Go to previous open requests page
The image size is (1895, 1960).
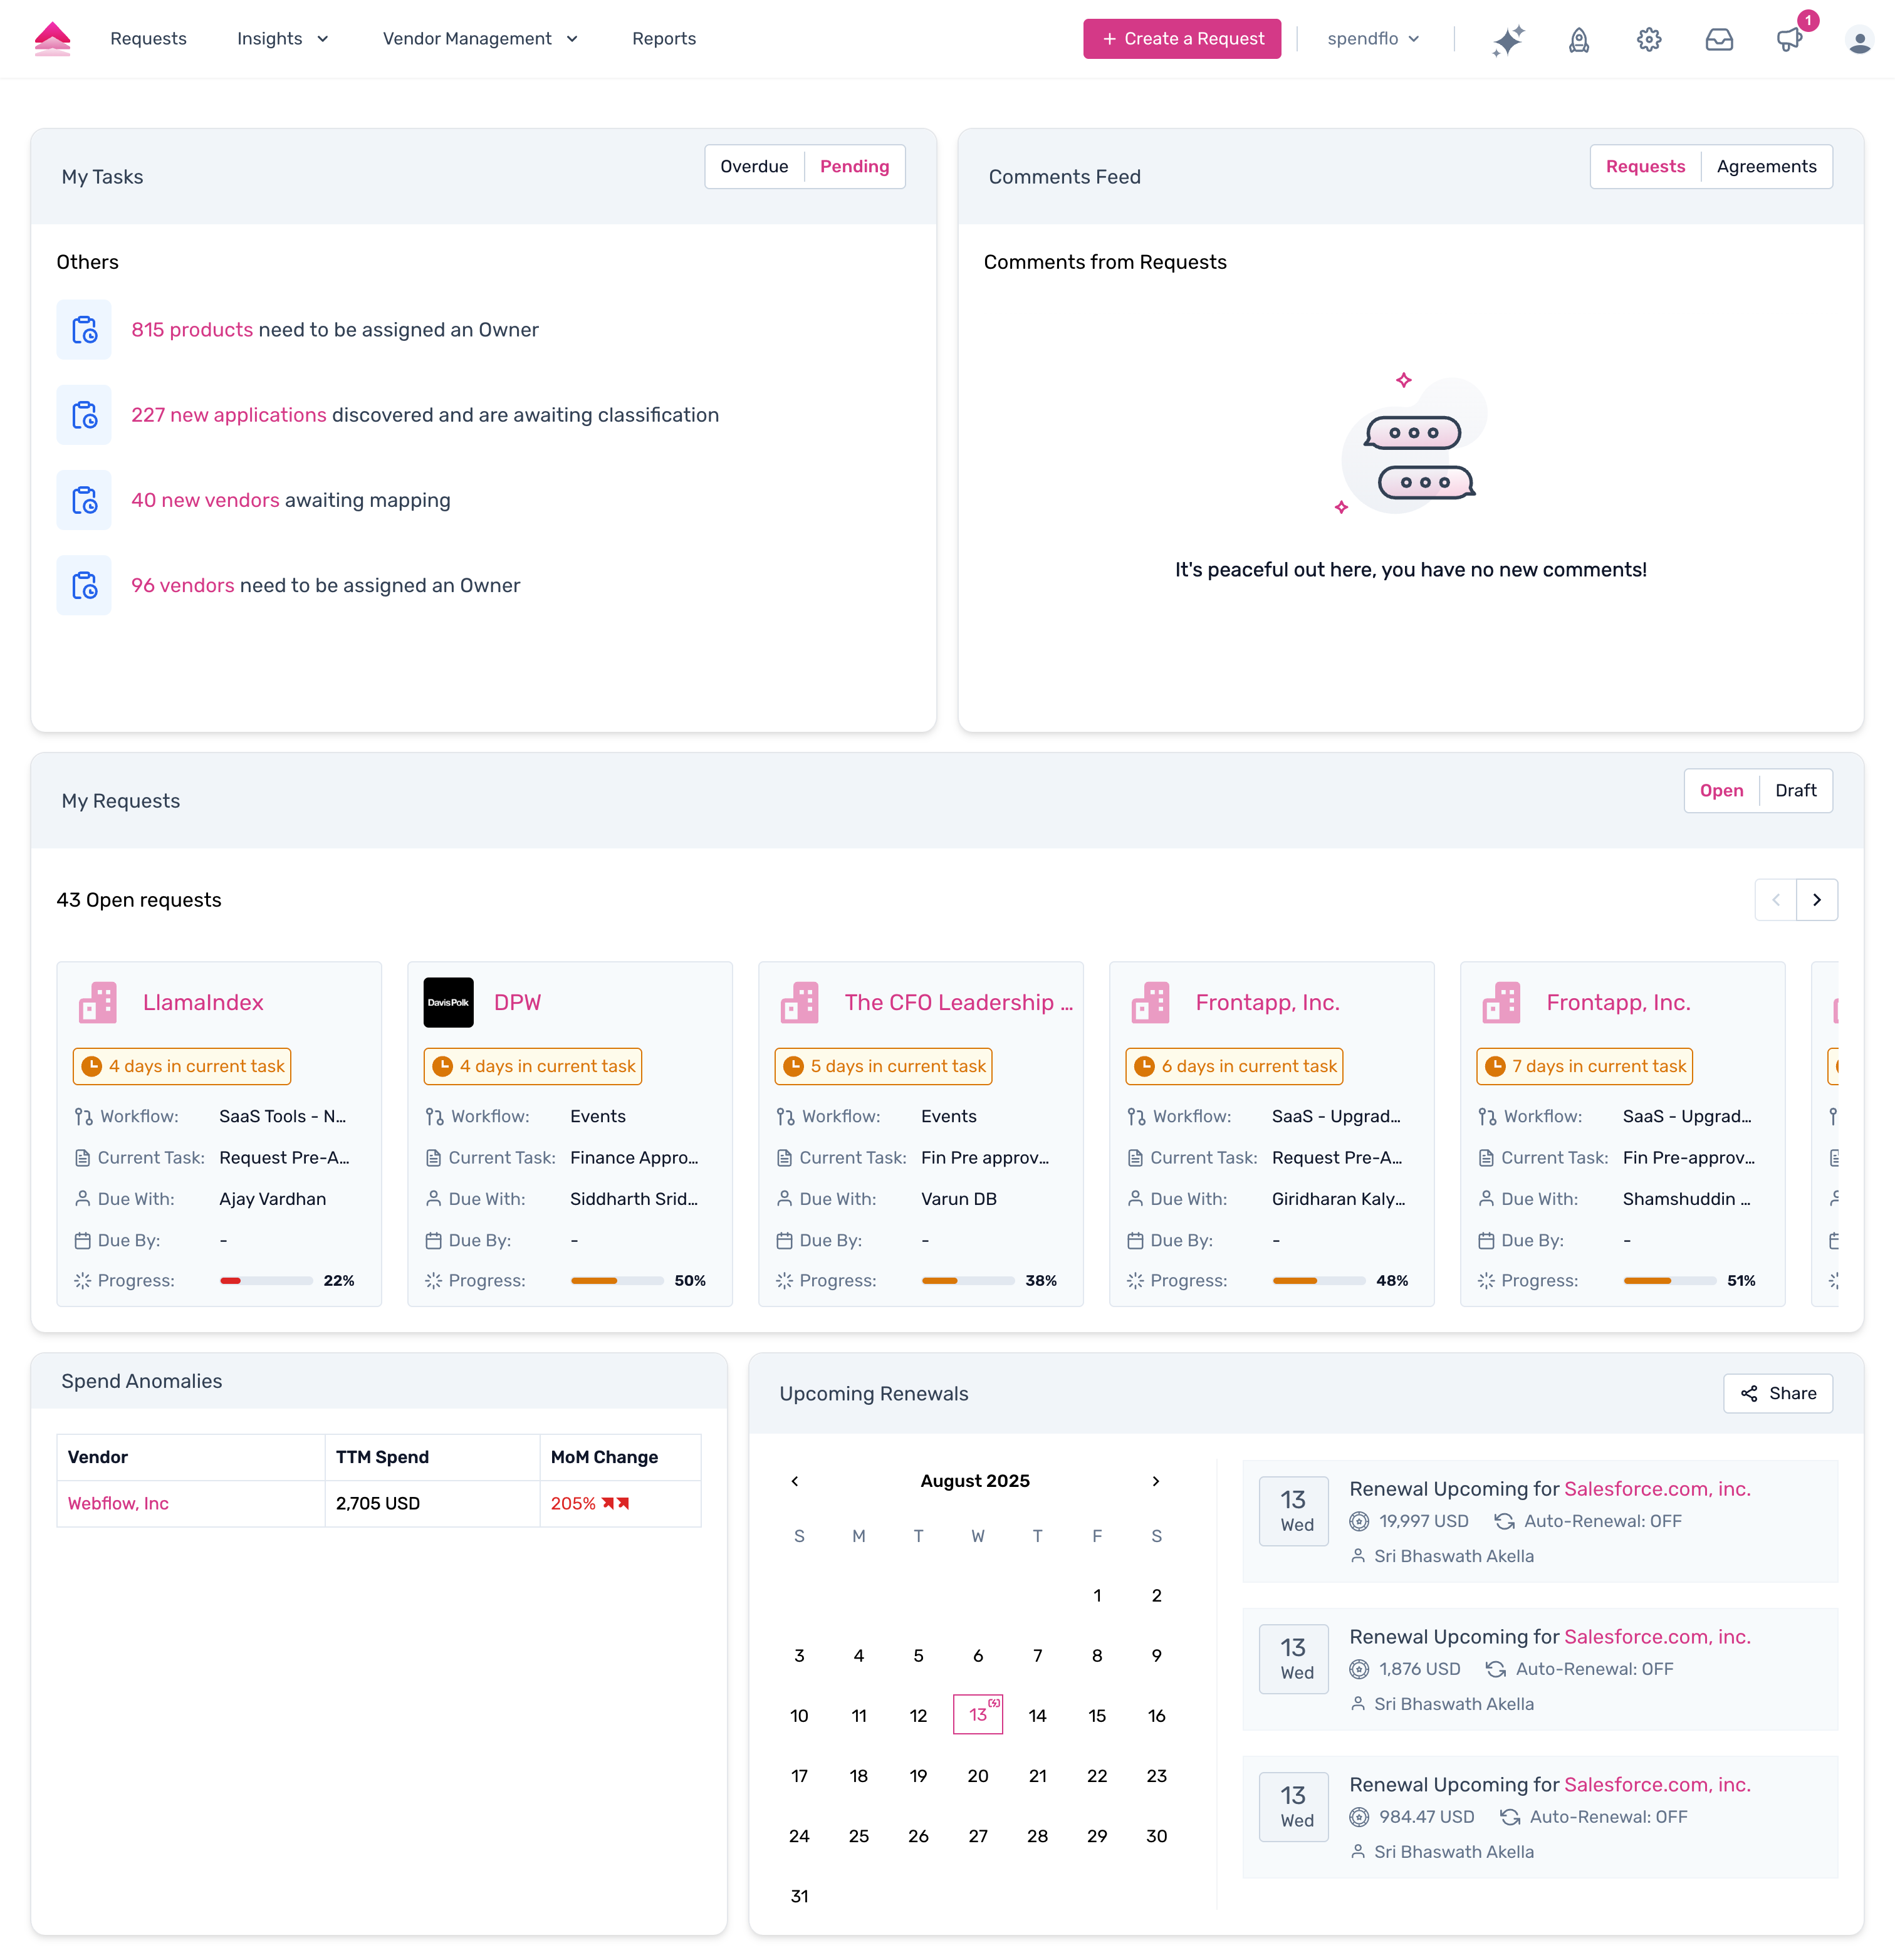coord(1776,900)
